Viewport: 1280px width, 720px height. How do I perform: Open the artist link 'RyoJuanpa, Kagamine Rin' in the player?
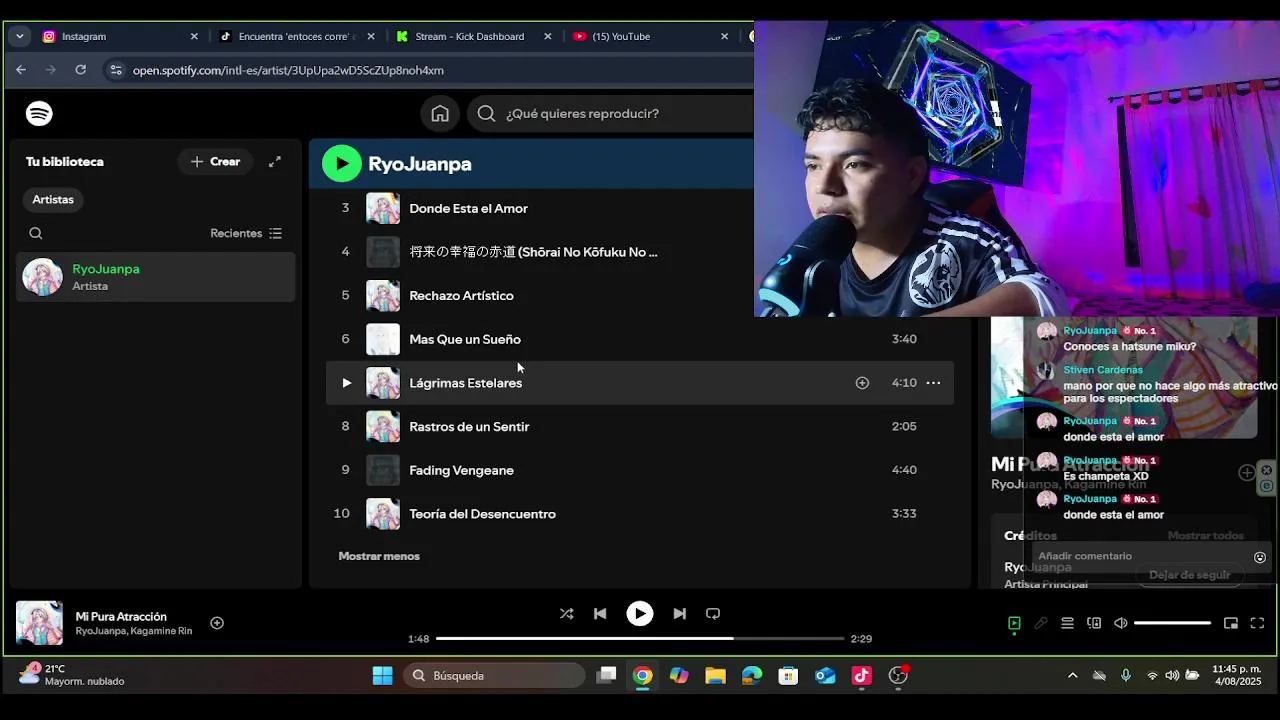point(134,631)
